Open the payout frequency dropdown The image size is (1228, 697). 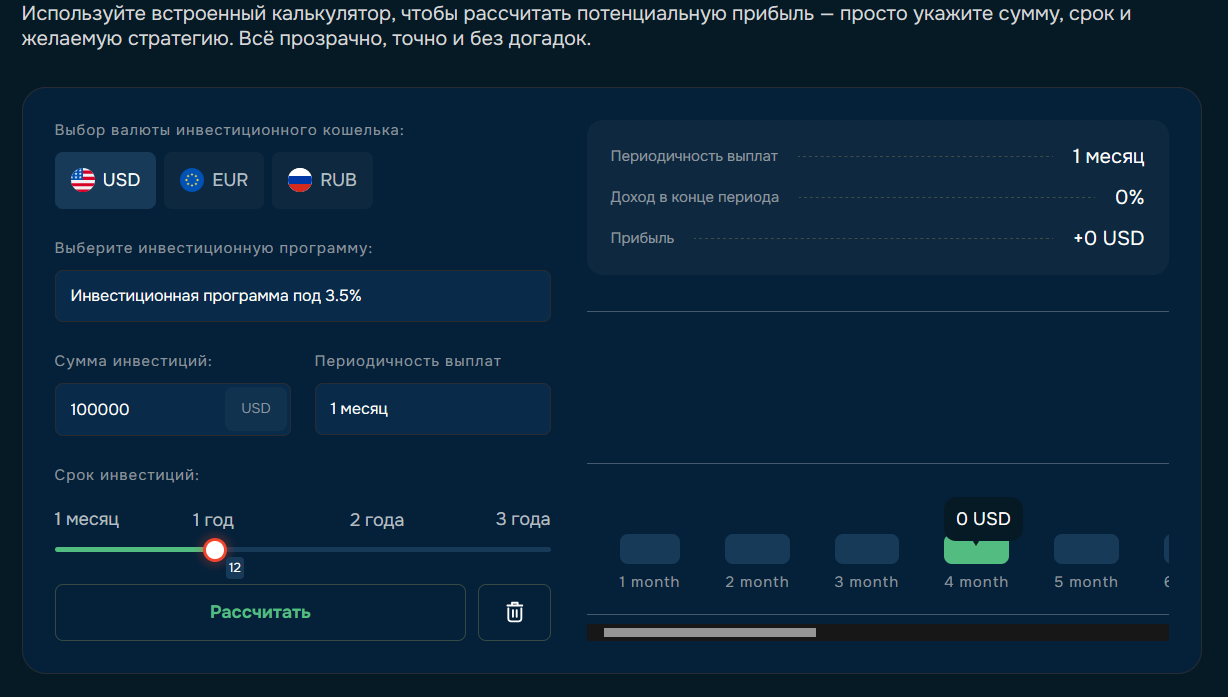point(432,409)
